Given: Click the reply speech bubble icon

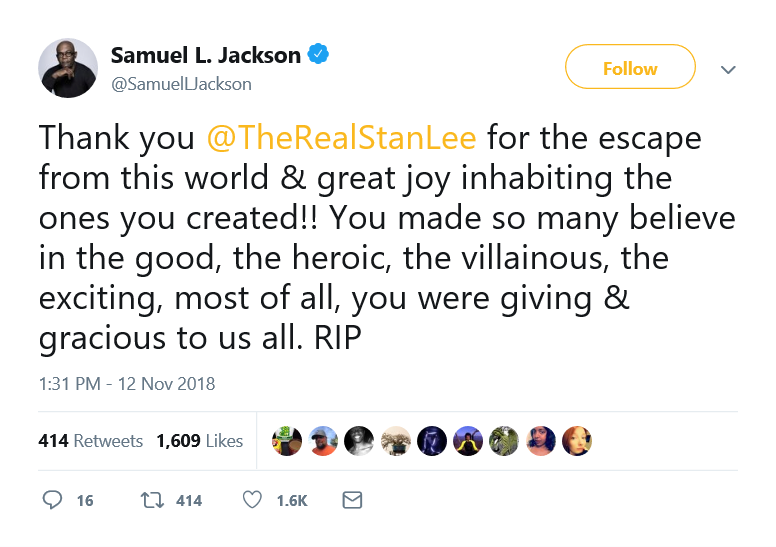Looking at the screenshot, I should click(x=52, y=500).
